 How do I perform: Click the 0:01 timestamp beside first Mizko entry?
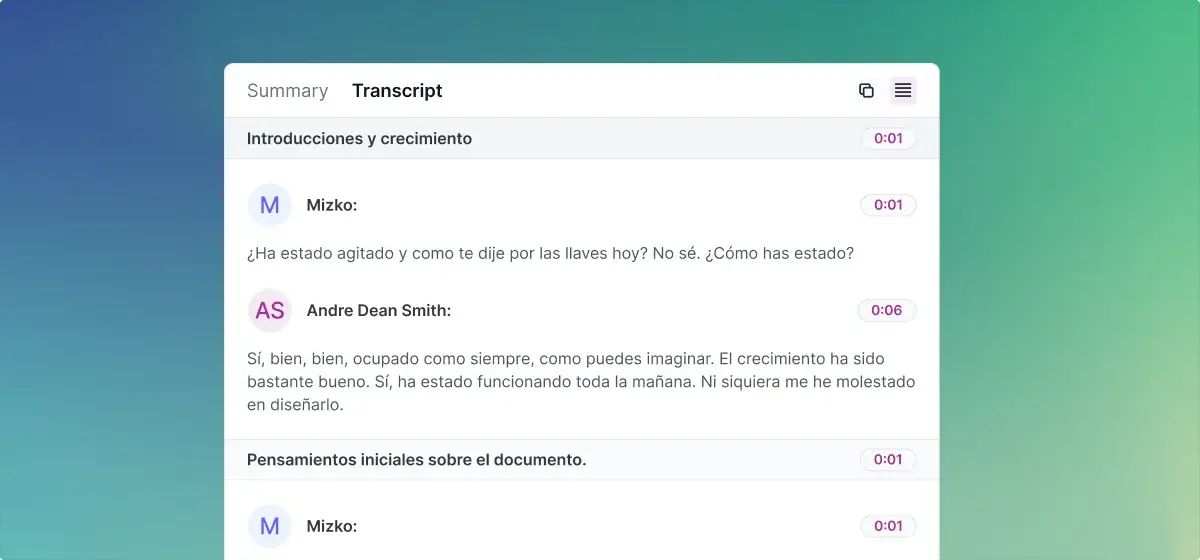[x=888, y=205]
